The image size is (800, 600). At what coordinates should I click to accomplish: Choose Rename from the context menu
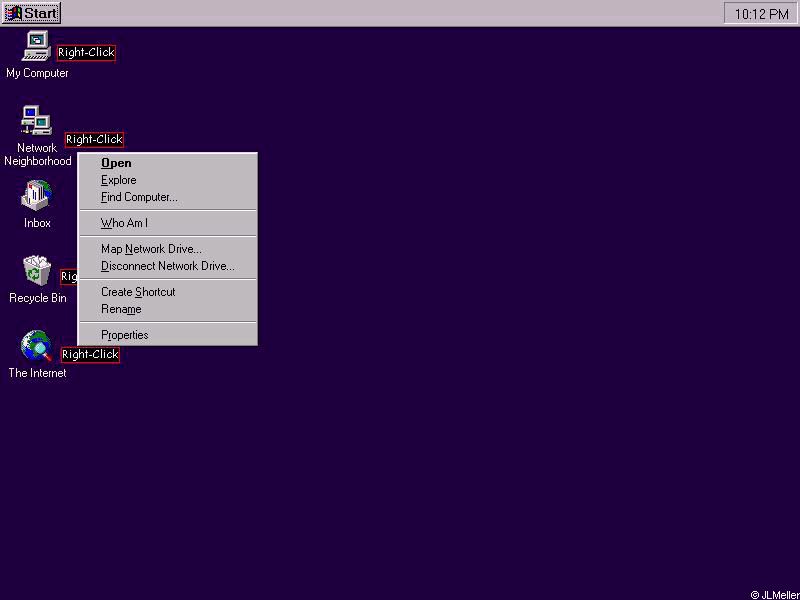(x=167, y=309)
